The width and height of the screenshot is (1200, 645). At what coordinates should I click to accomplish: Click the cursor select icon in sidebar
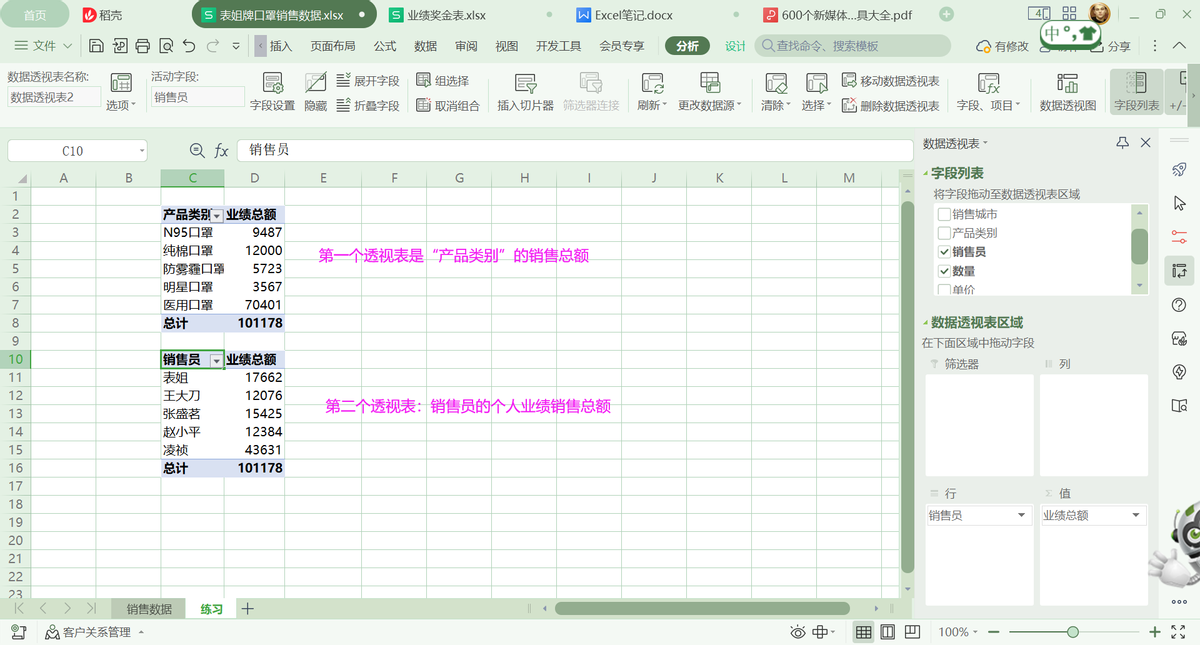1179,203
